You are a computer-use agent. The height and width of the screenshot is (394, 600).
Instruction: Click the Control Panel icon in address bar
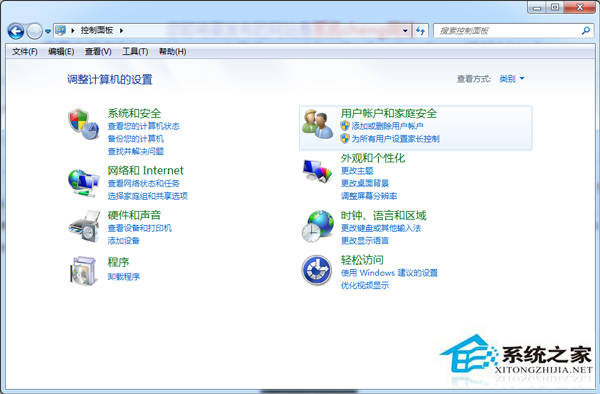coord(60,30)
